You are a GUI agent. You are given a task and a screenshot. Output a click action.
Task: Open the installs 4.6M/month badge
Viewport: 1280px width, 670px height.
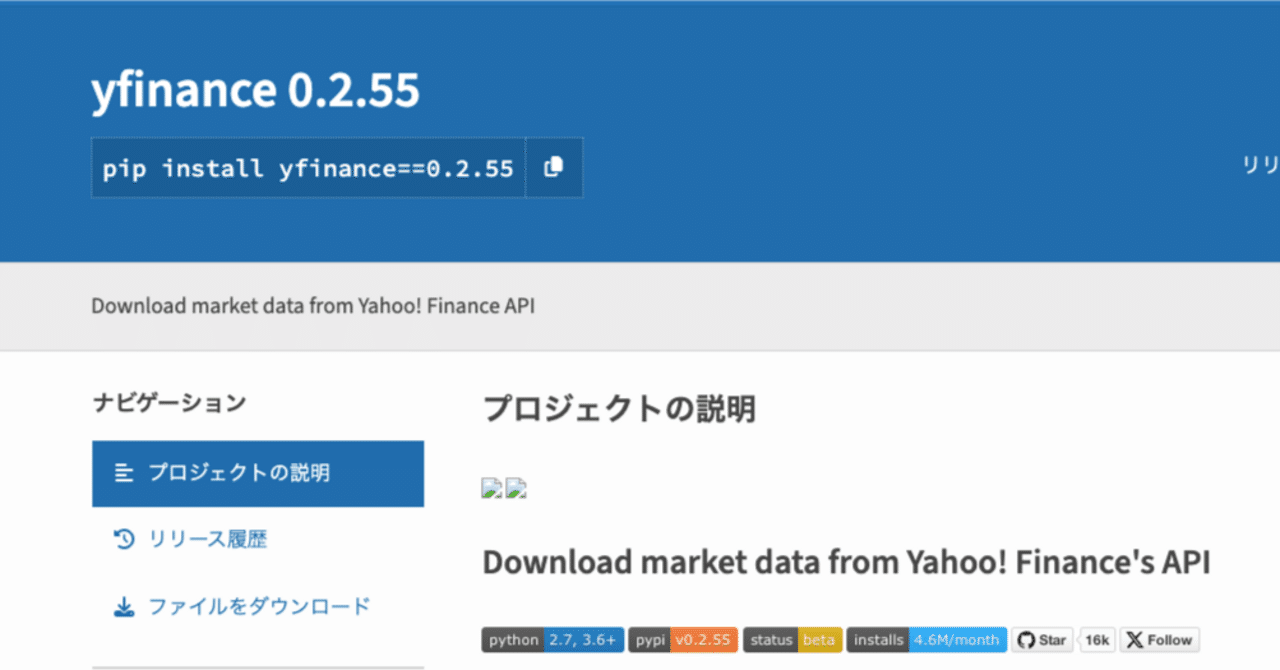pyautogui.click(x=926, y=639)
